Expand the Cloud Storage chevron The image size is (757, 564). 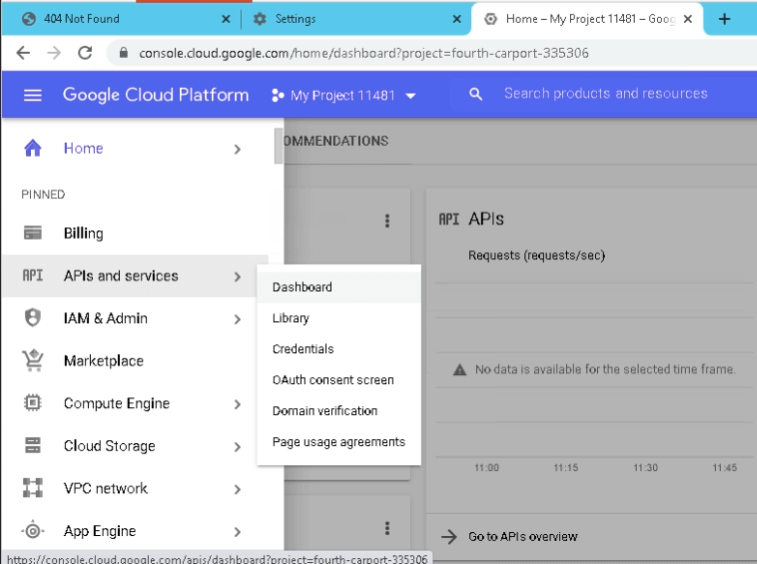pos(237,447)
